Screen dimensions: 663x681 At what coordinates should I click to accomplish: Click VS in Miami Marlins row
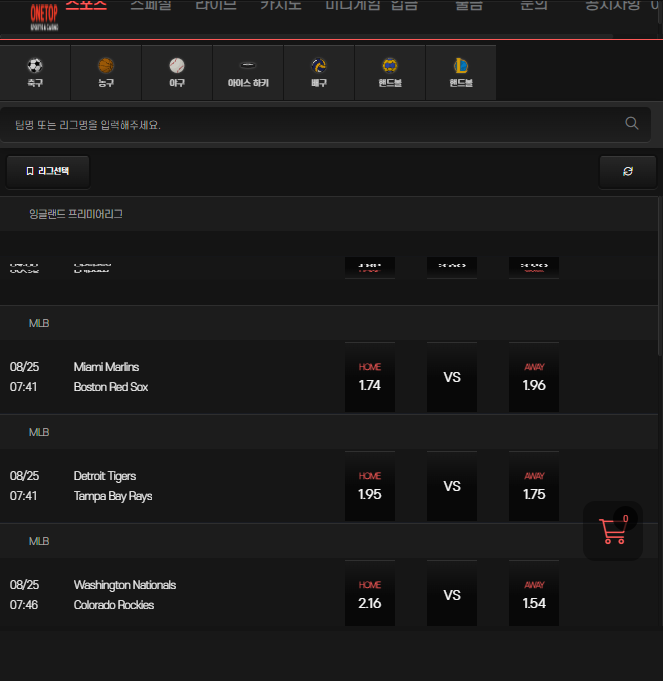pos(452,377)
